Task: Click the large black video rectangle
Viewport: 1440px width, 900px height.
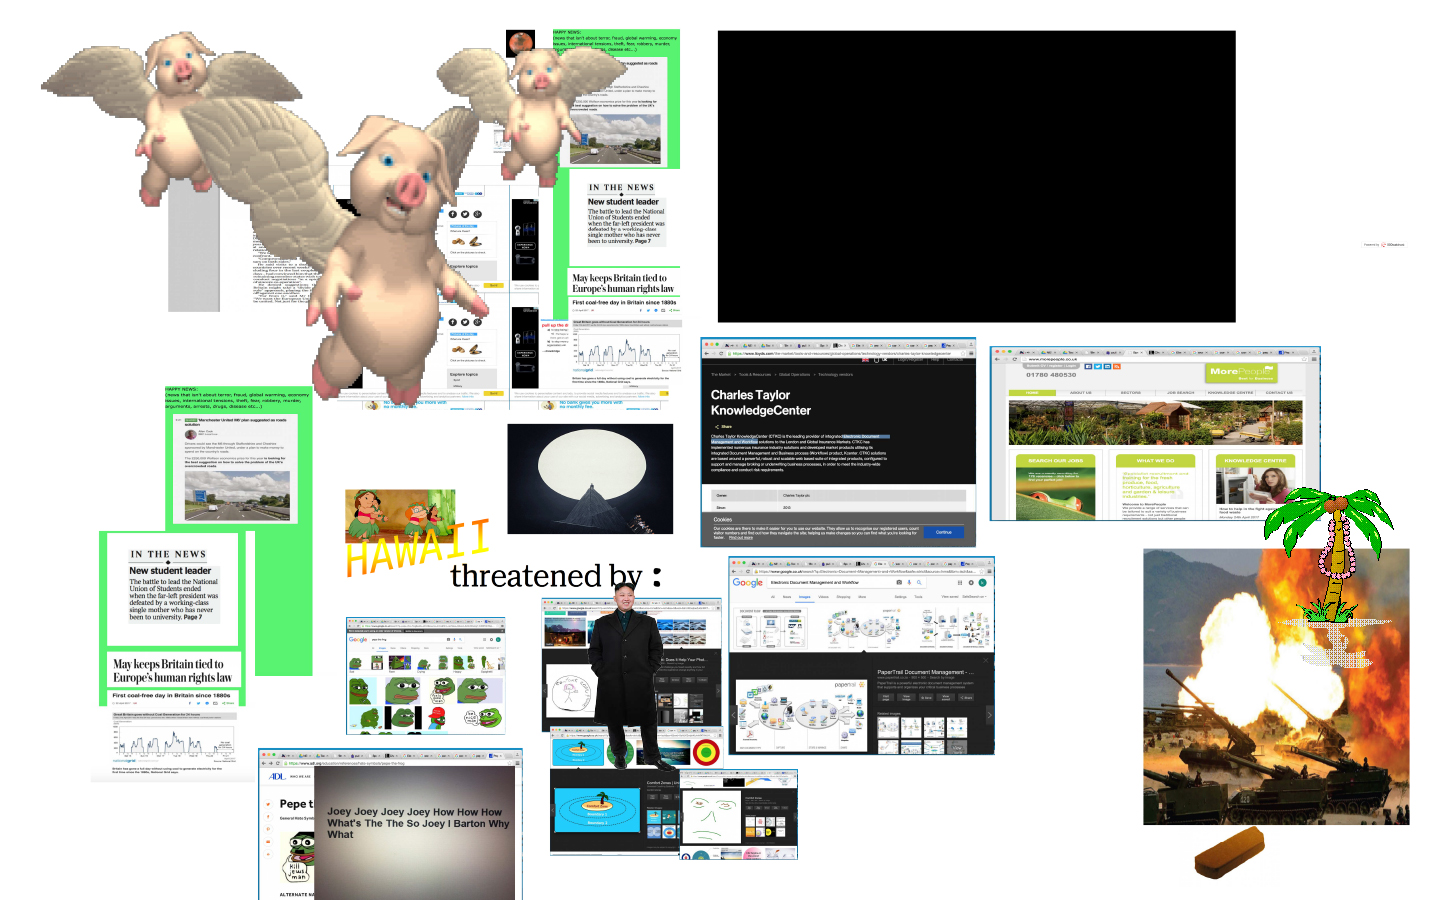Action: (977, 176)
